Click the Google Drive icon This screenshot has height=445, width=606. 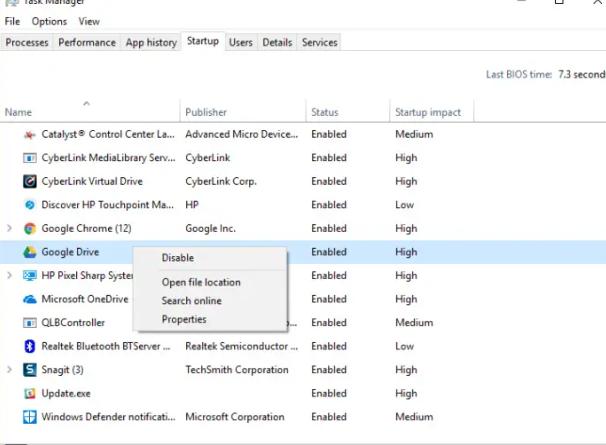pyautogui.click(x=30, y=252)
